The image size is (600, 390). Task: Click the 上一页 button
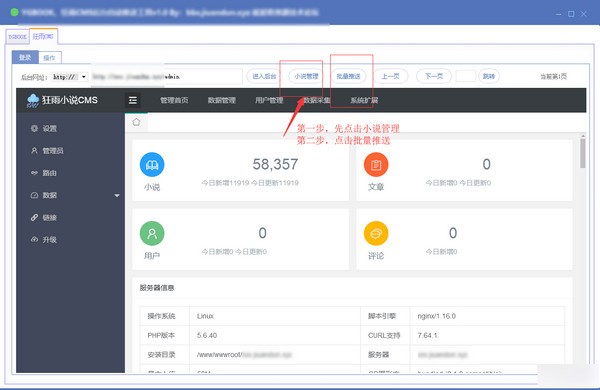point(391,76)
